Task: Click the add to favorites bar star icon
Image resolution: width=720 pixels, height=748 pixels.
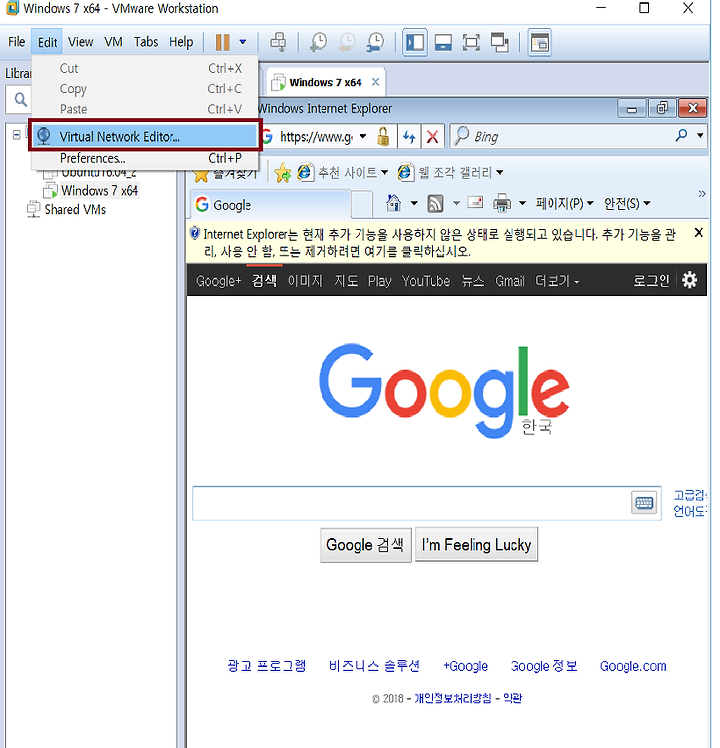Action: [282, 173]
